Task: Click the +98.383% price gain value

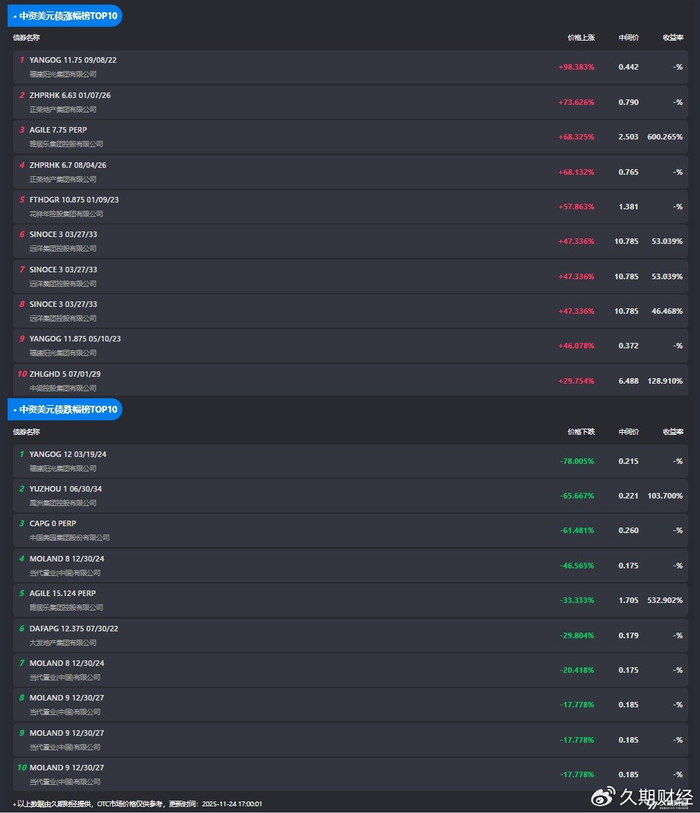Action: tap(576, 67)
